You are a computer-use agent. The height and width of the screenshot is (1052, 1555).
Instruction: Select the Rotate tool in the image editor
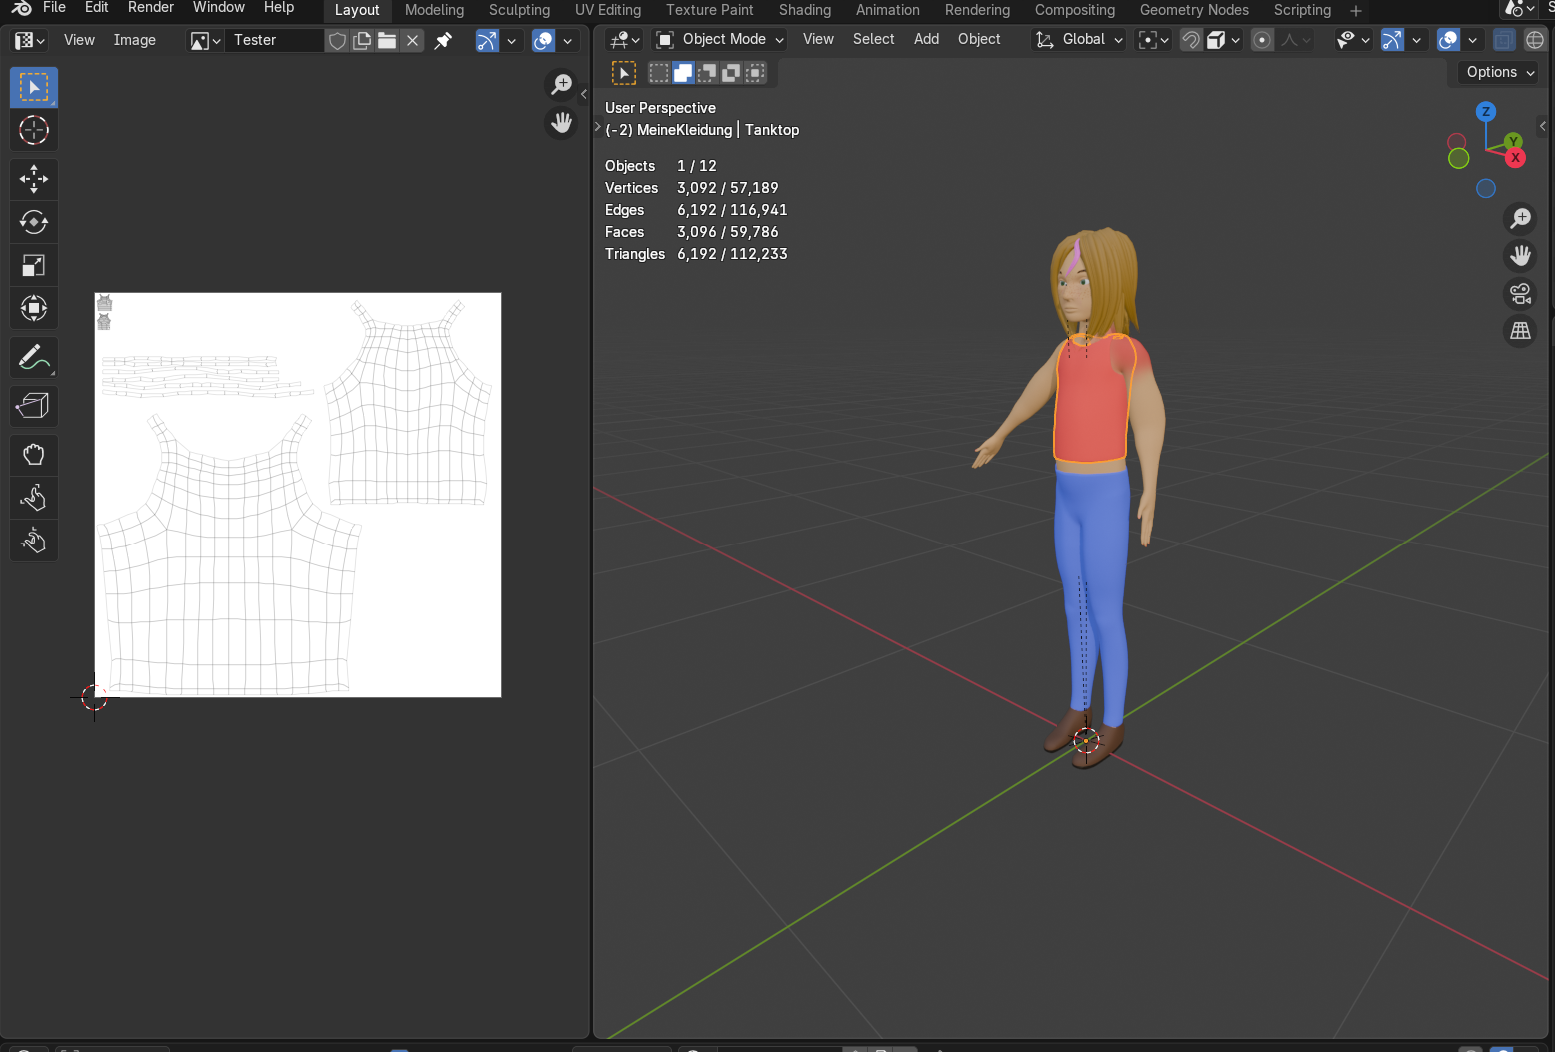33,222
